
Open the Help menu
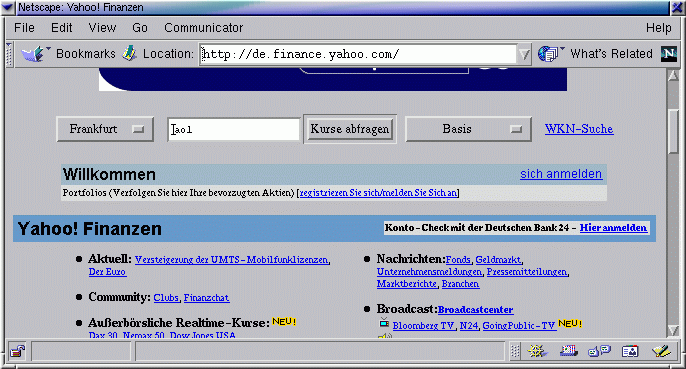pos(658,28)
